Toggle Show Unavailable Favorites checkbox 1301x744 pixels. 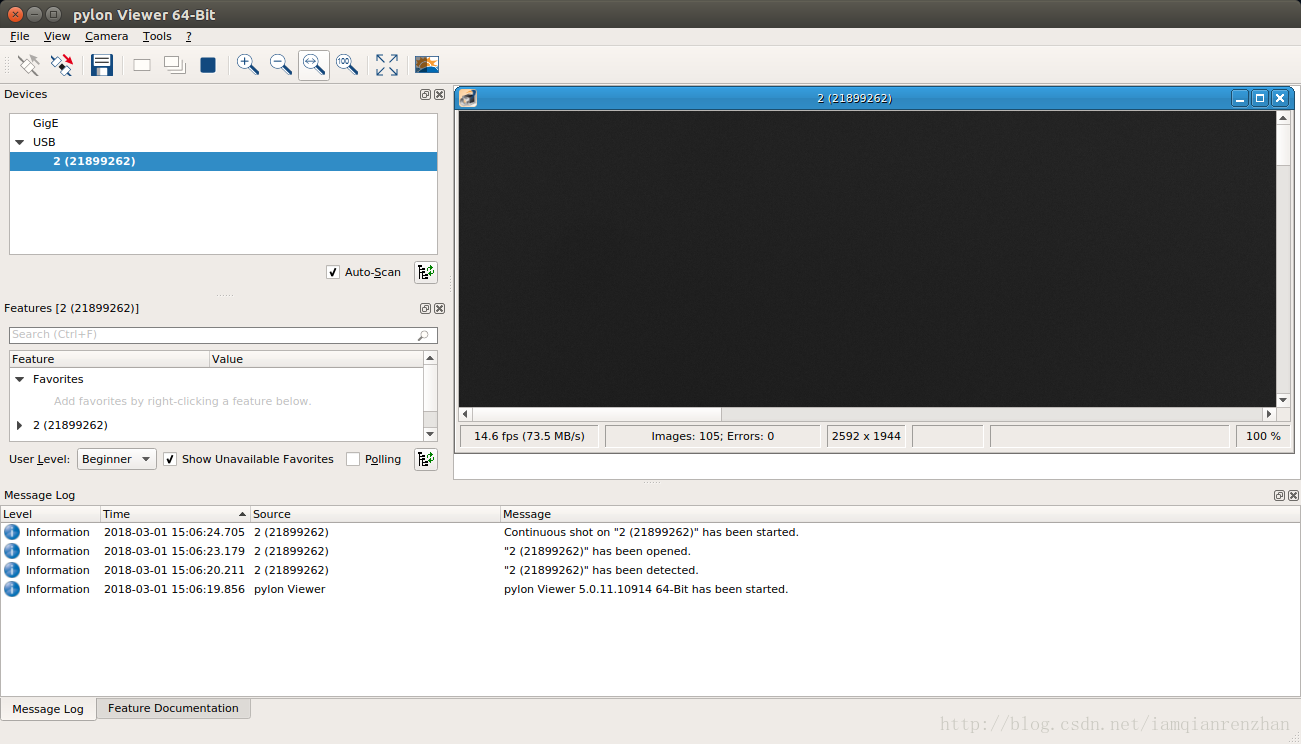[170, 459]
